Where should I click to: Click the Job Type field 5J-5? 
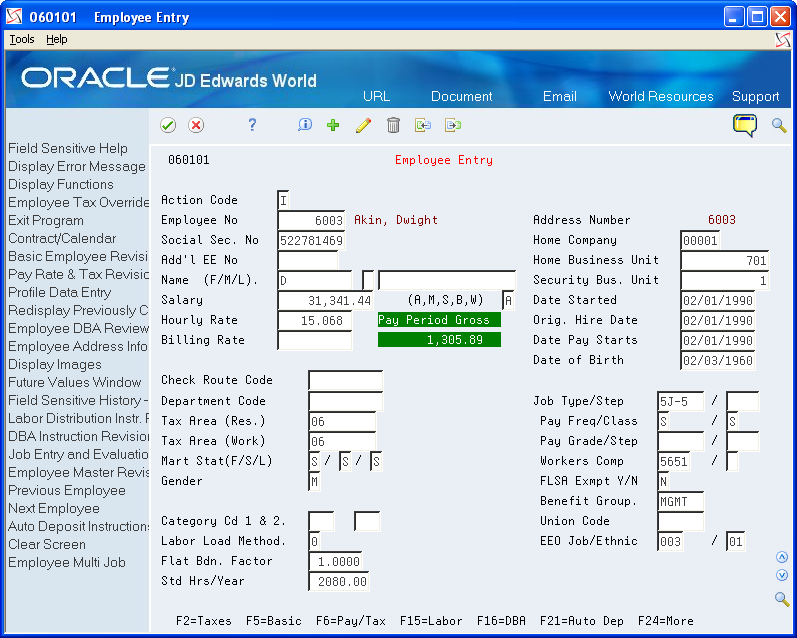pos(681,402)
